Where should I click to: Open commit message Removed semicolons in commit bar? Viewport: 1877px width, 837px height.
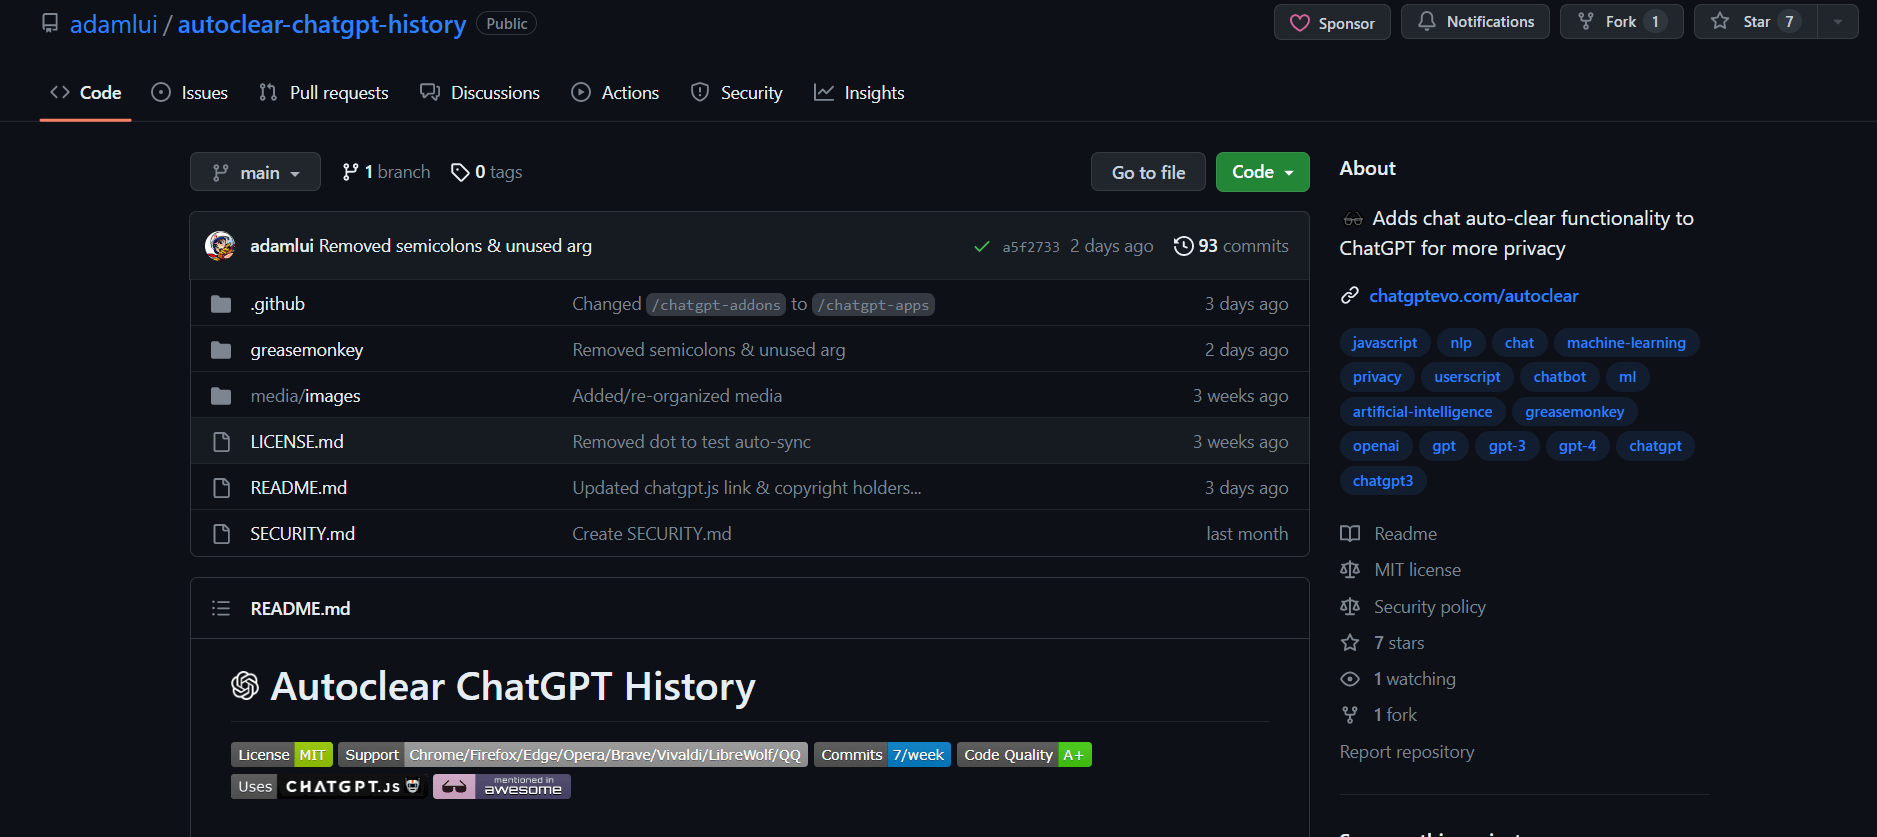(455, 246)
